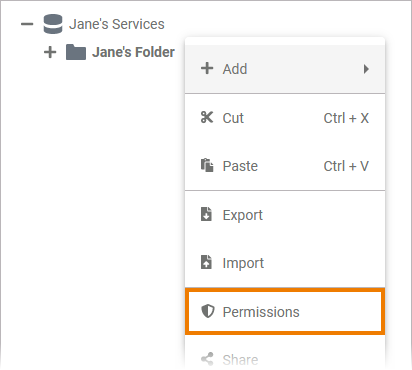The image size is (412, 370).
Task: Click the Import file icon
Action: (x=206, y=262)
